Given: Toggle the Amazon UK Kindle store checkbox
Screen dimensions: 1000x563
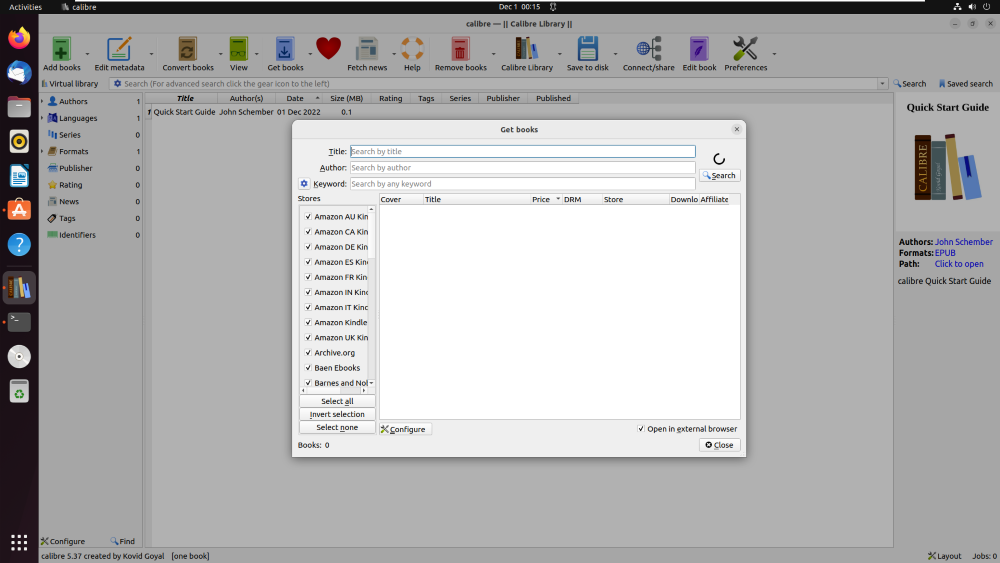Looking at the screenshot, I should [308, 337].
